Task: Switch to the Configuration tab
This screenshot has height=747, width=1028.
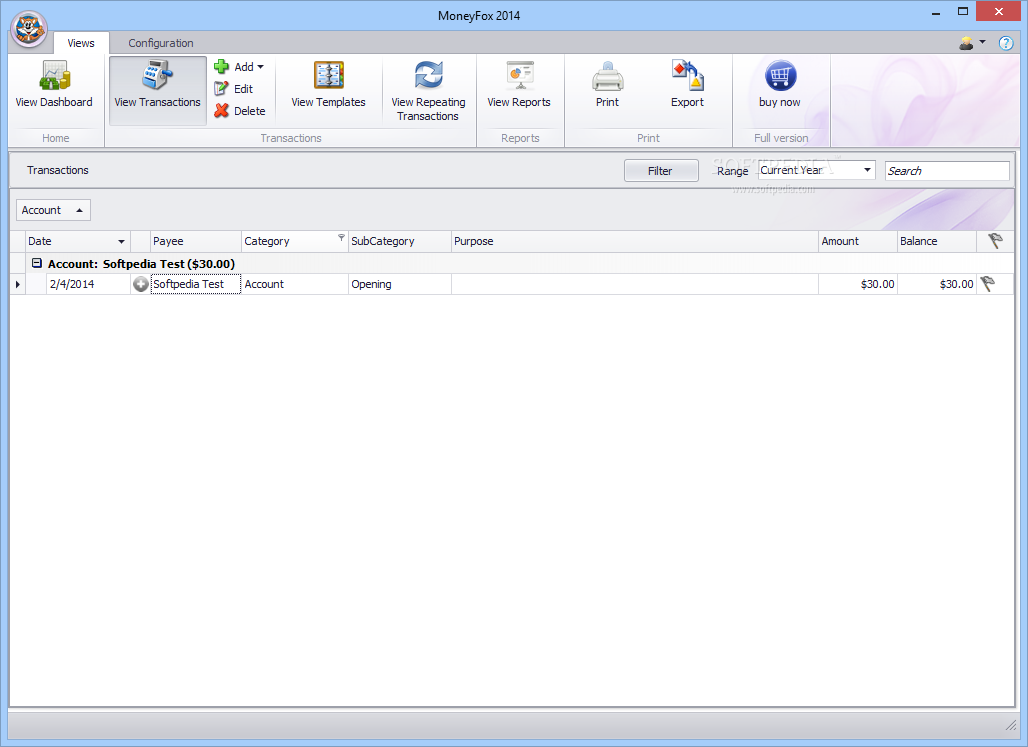Action: [x=161, y=43]
